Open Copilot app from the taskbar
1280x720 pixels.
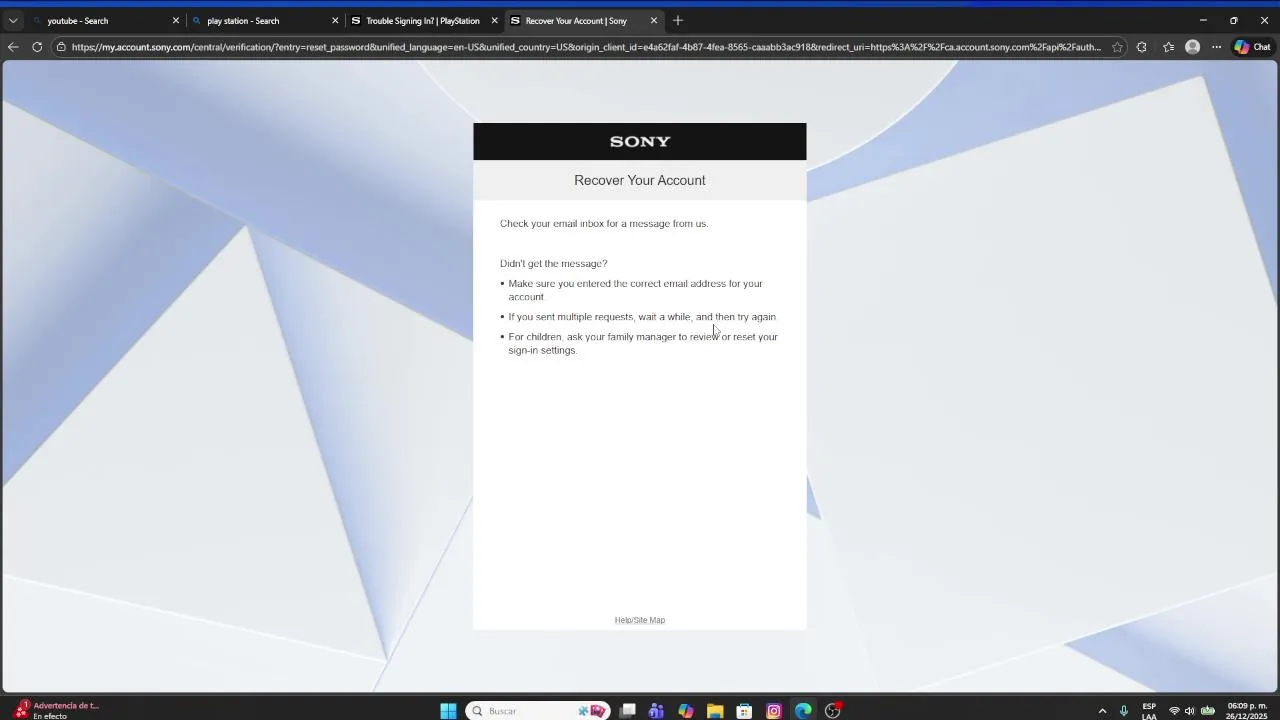(x=686, y=711)
